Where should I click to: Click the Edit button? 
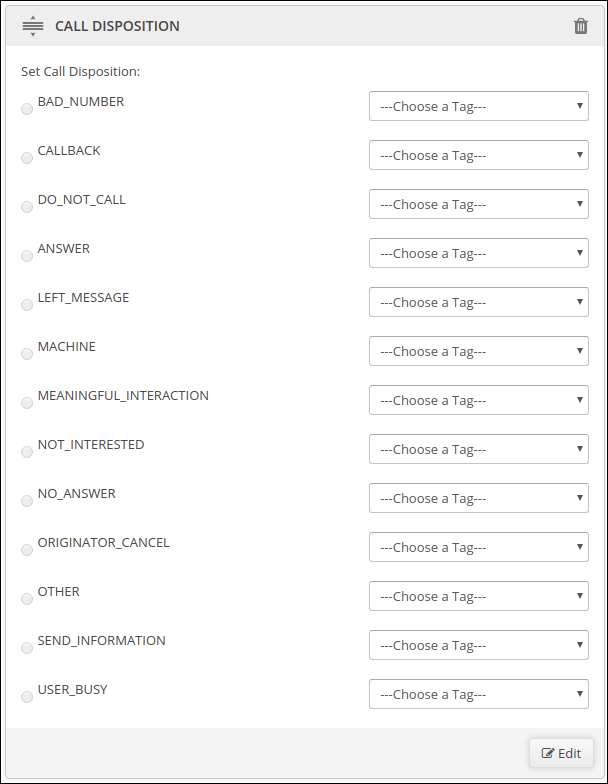[x=561, y=753]
